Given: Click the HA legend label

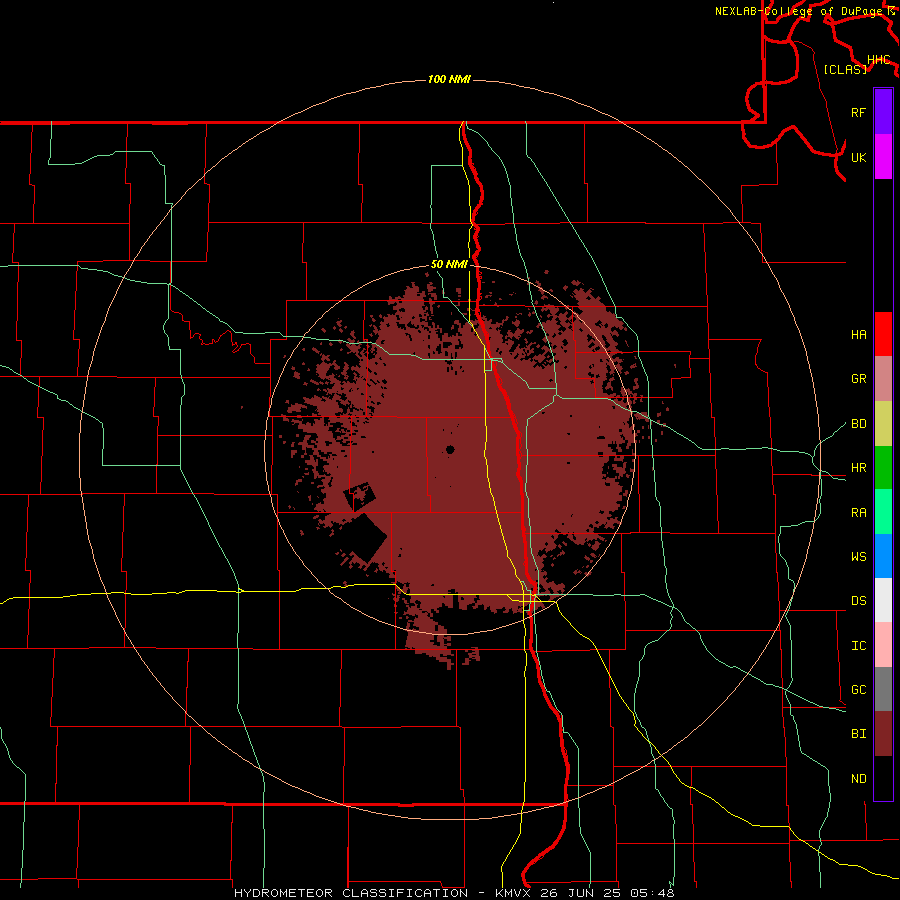Looking at the screenshot, I should coord(858,334).
